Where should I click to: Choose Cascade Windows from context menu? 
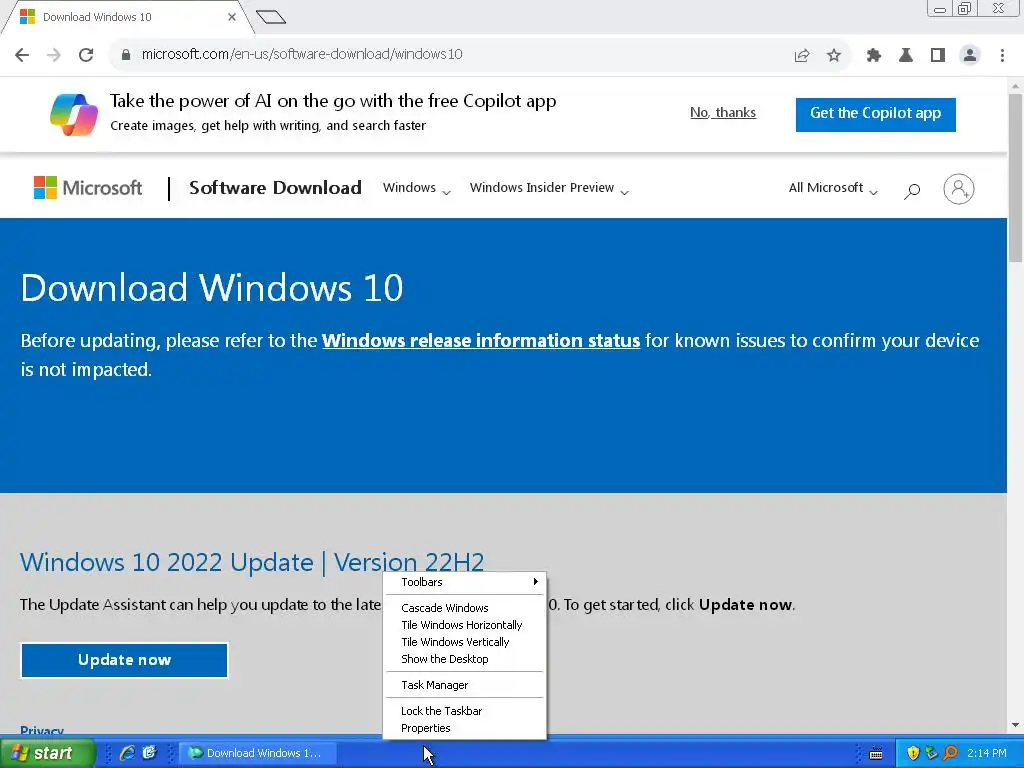pos(464,608)
